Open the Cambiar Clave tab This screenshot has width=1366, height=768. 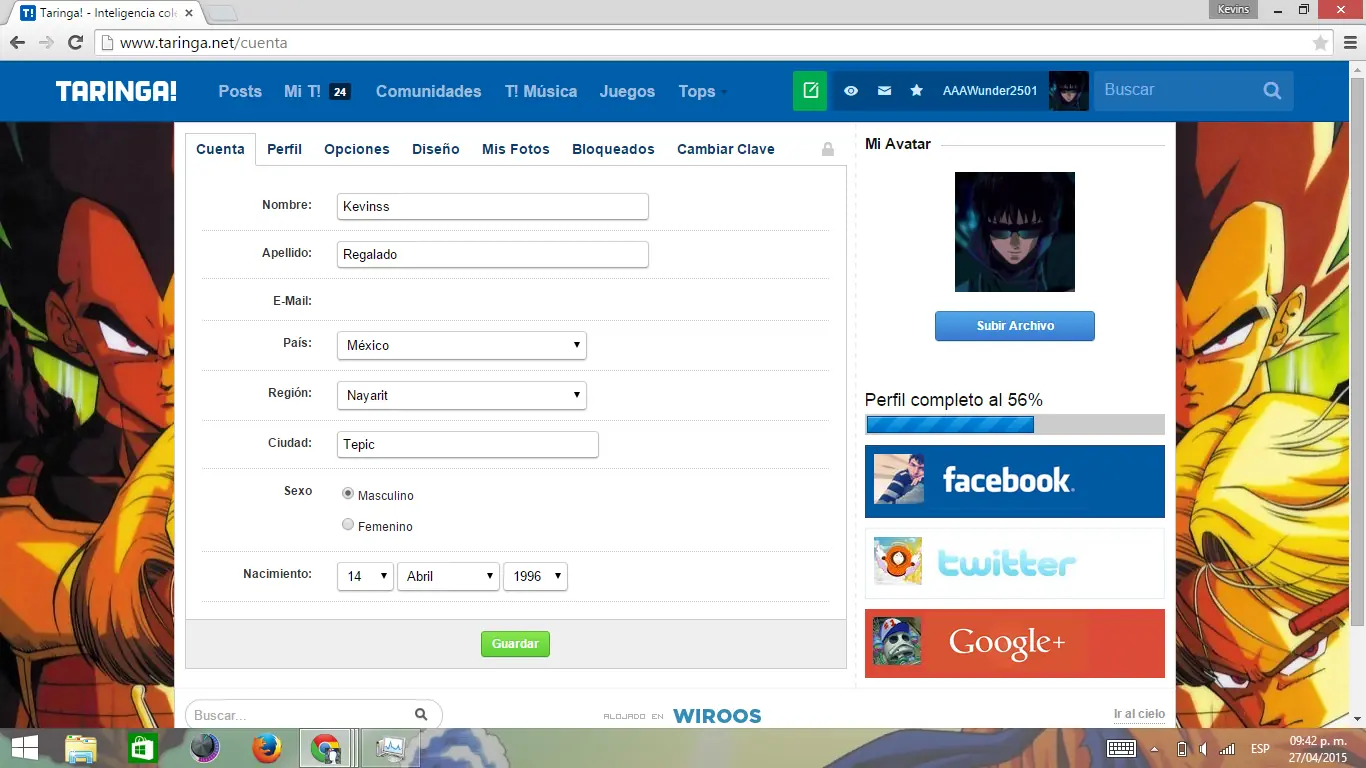tap(726, 149)
